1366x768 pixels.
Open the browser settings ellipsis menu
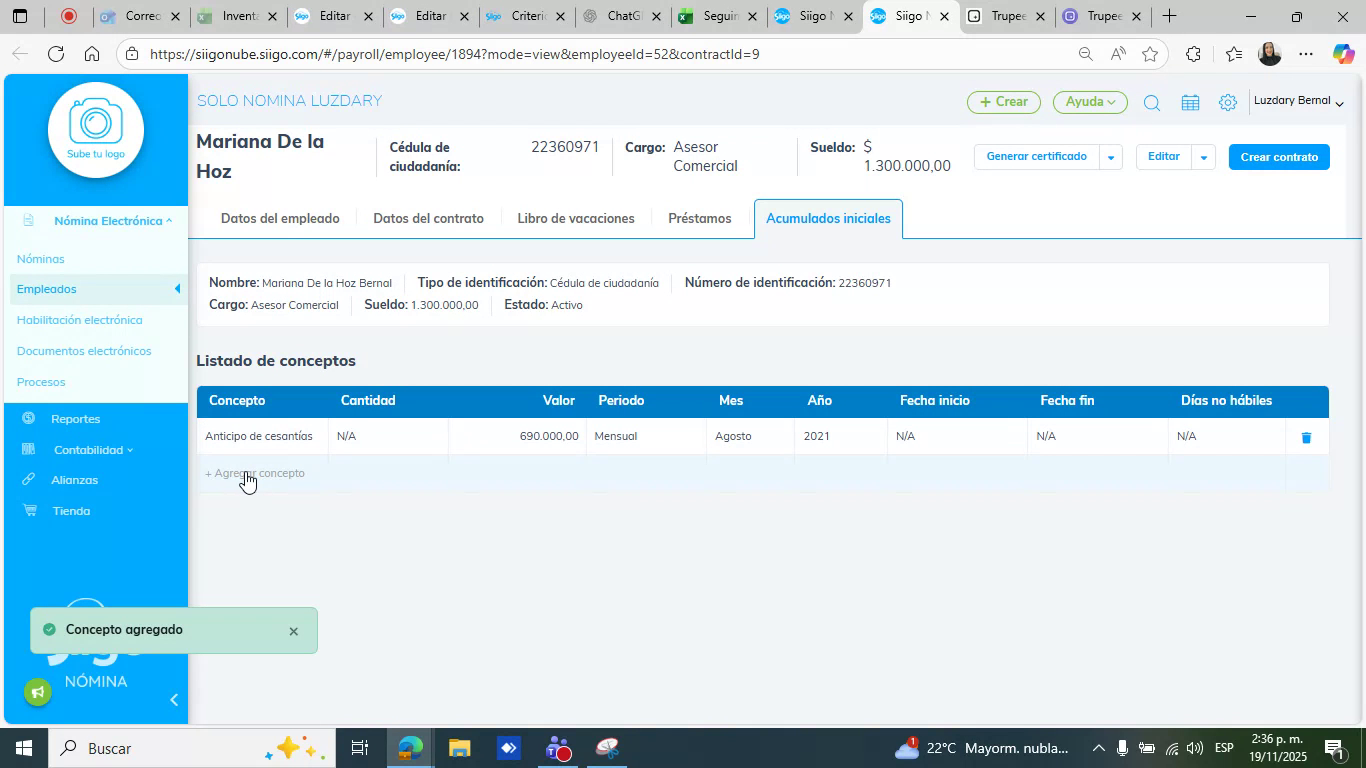click(x=1306, y=54)
